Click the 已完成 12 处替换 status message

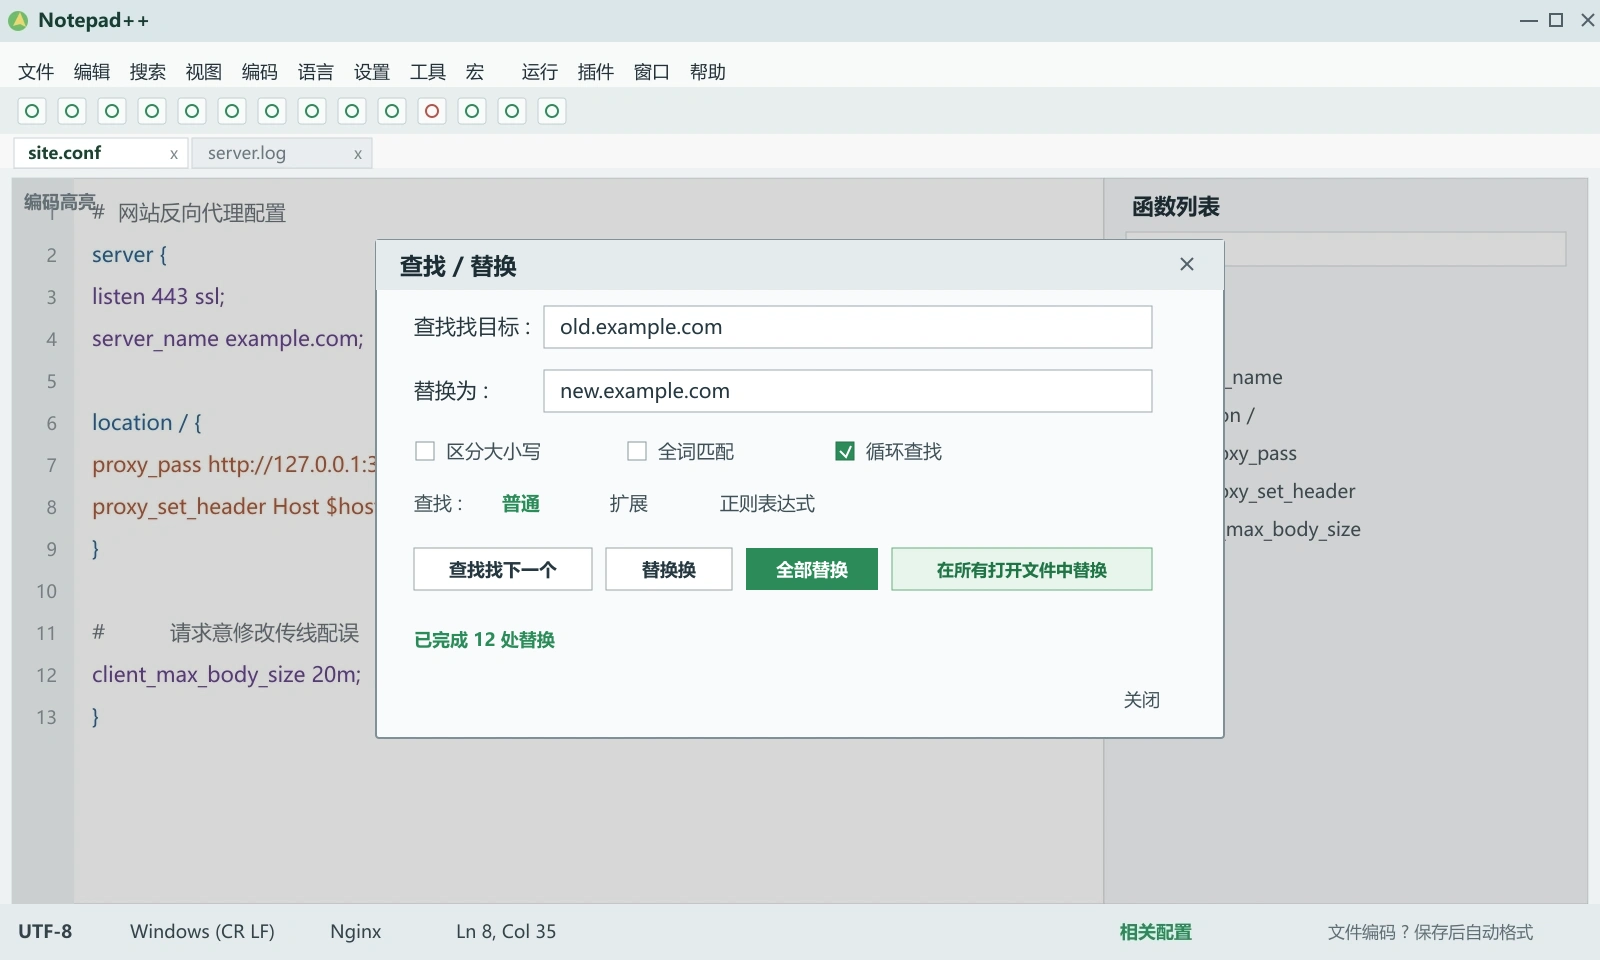point(485,640)
